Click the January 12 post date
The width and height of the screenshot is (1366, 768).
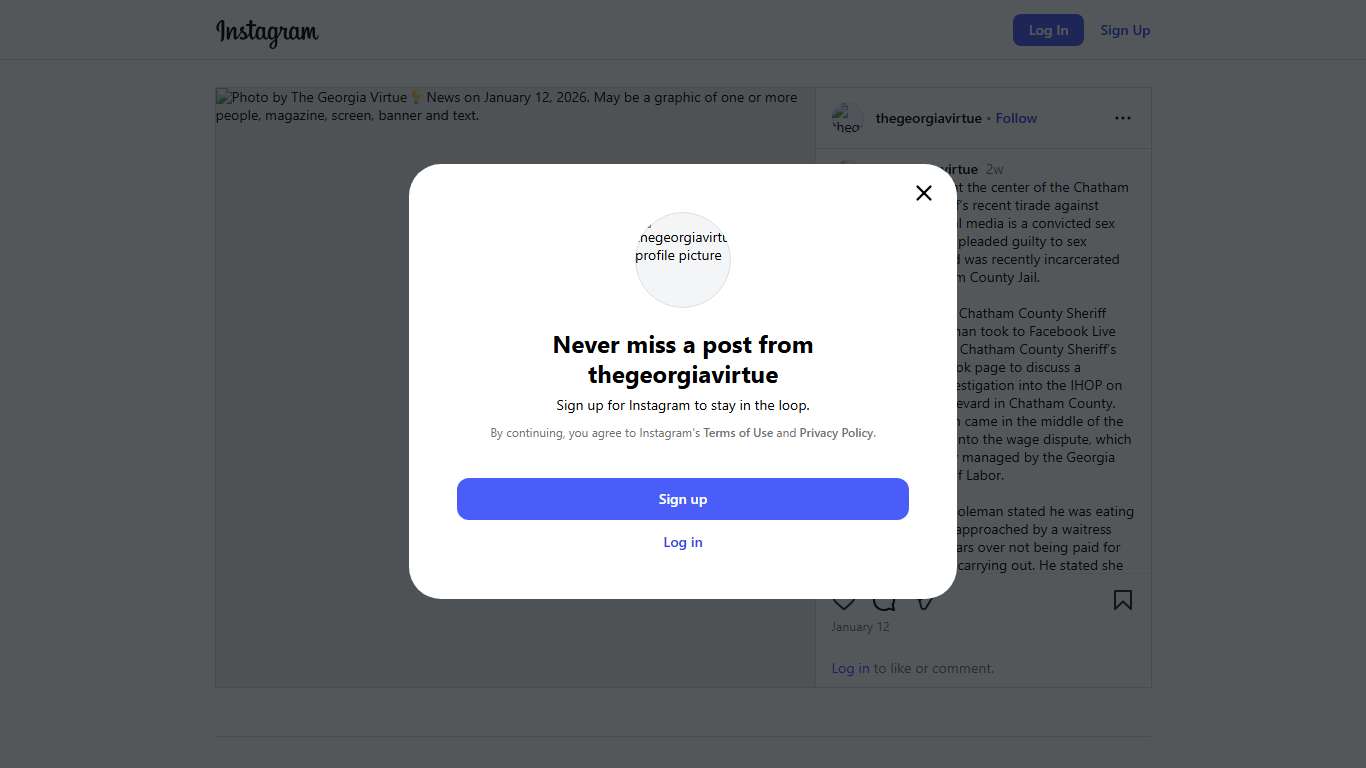(x=860, y=627)
